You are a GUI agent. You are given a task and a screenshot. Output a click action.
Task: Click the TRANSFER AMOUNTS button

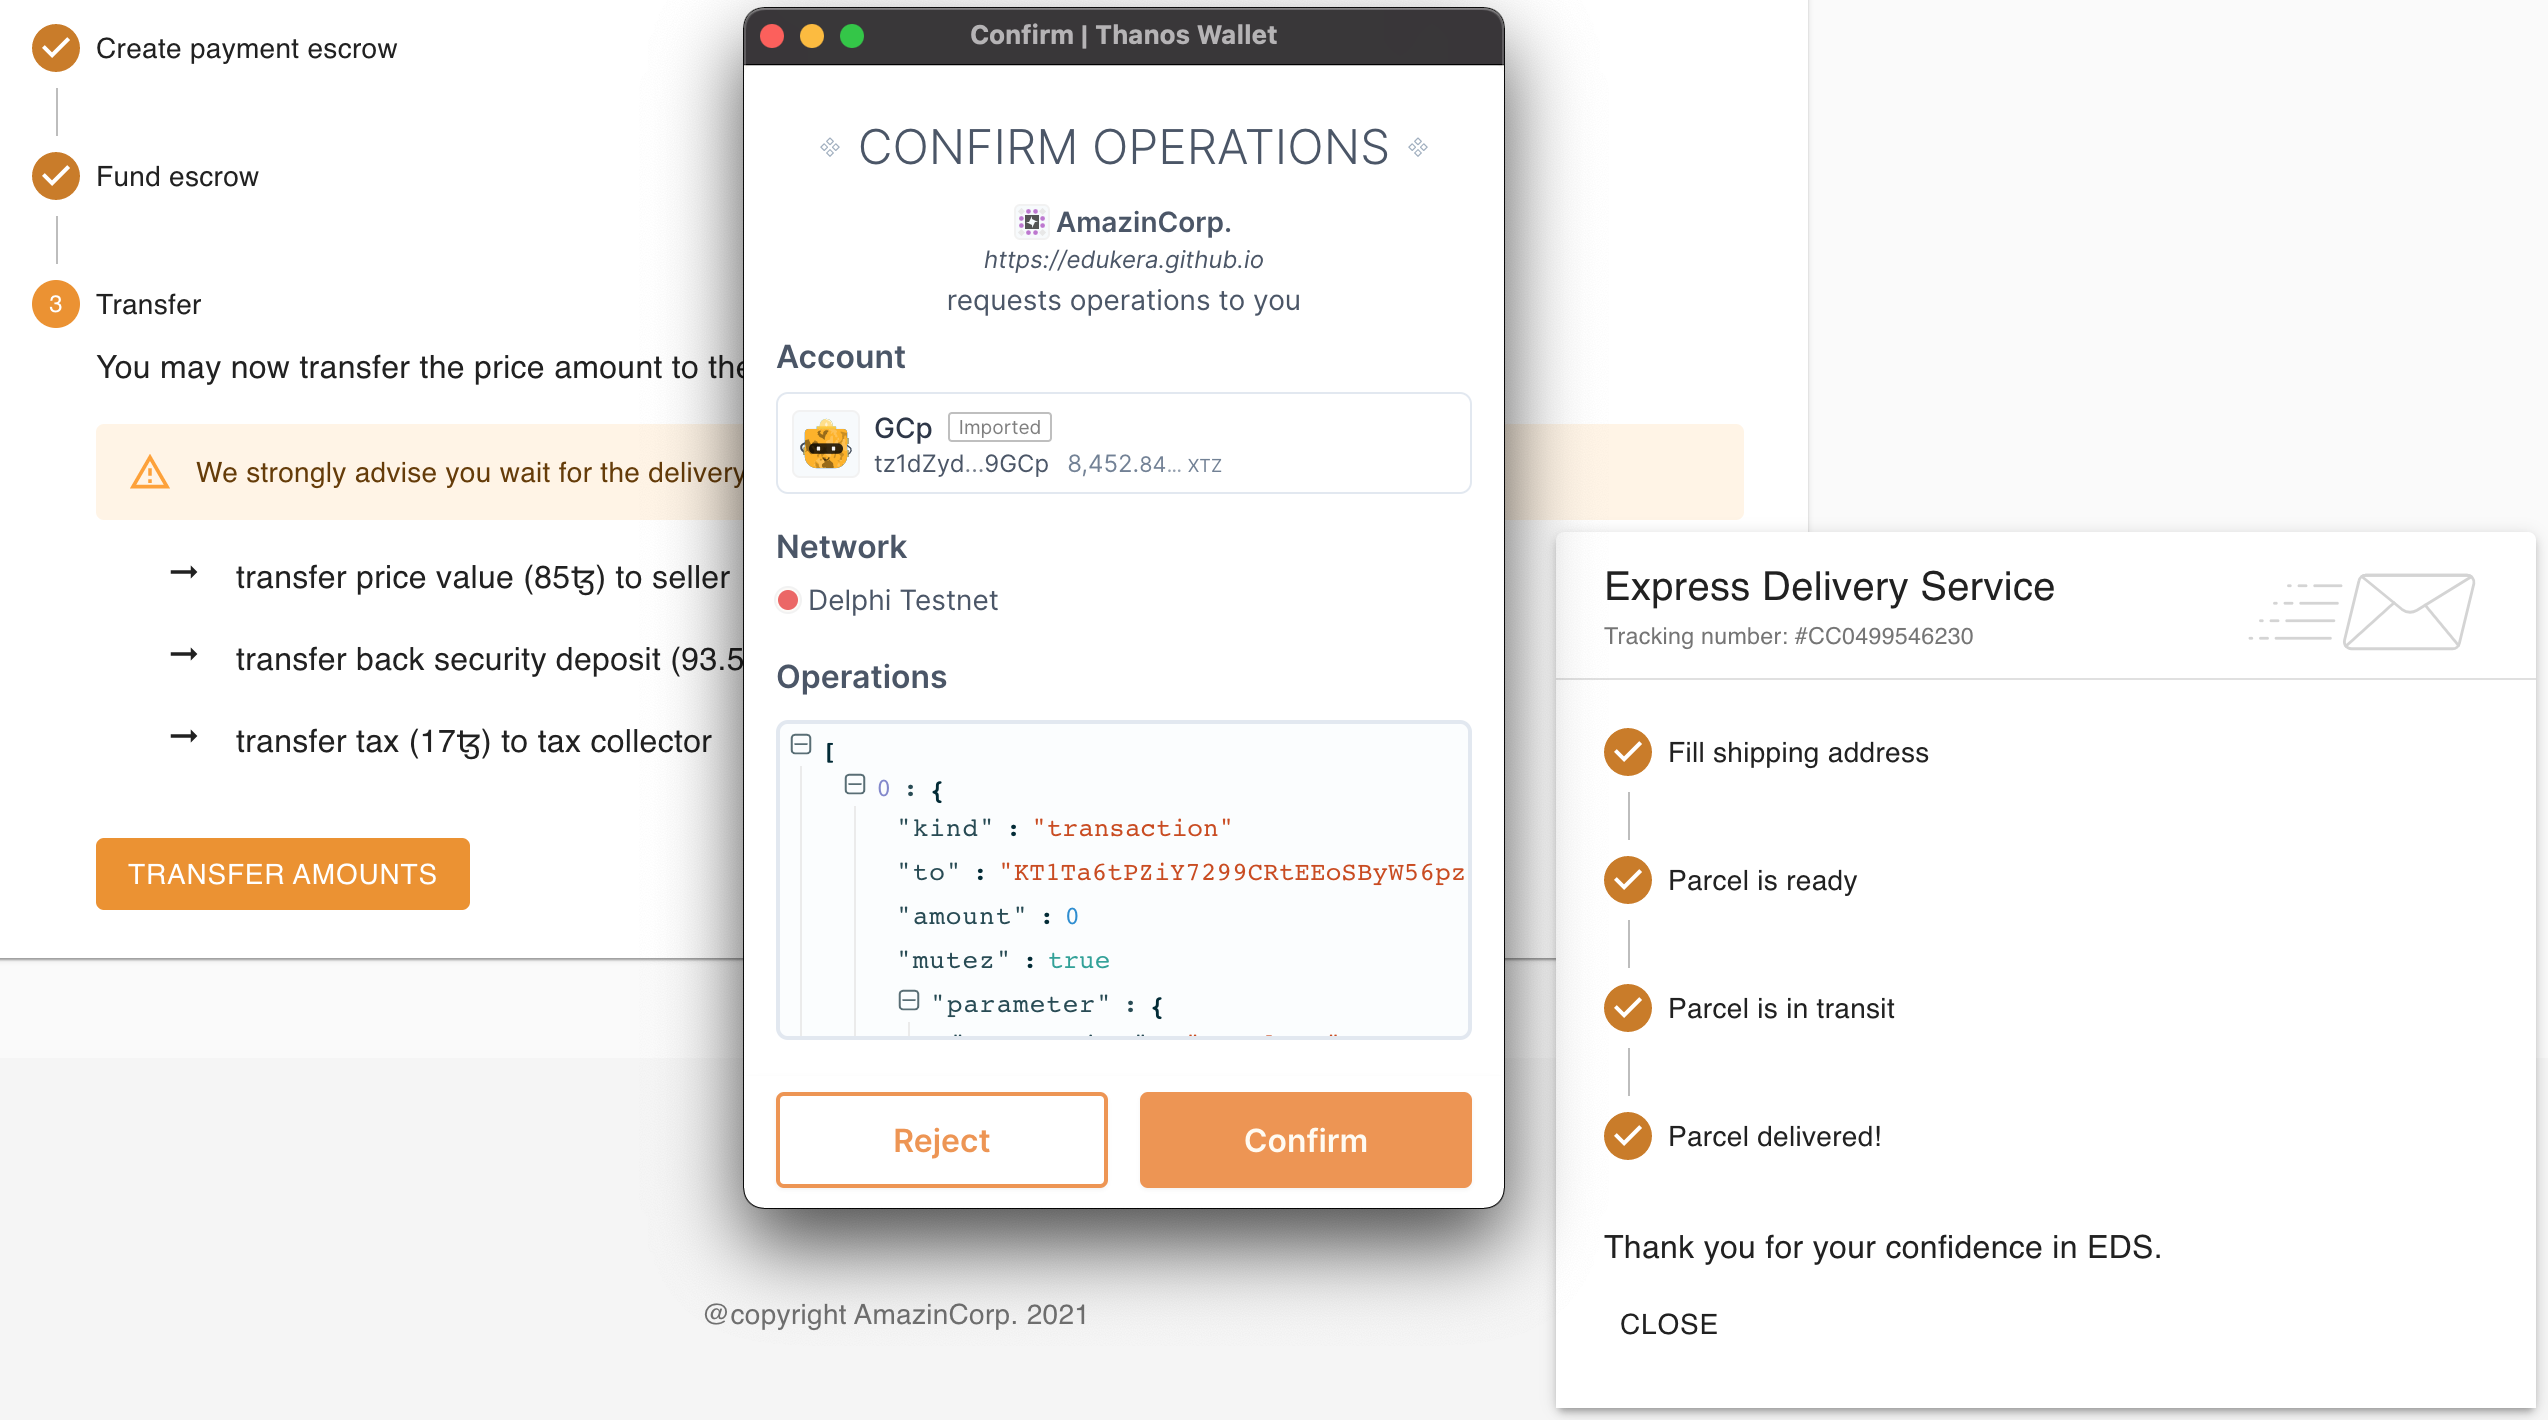coord(283,873)
